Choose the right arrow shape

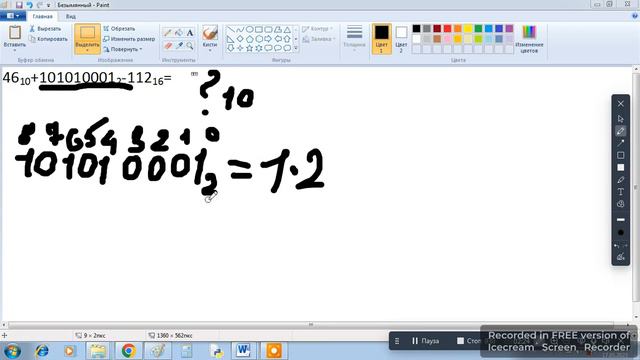click(x=268, y=39)
